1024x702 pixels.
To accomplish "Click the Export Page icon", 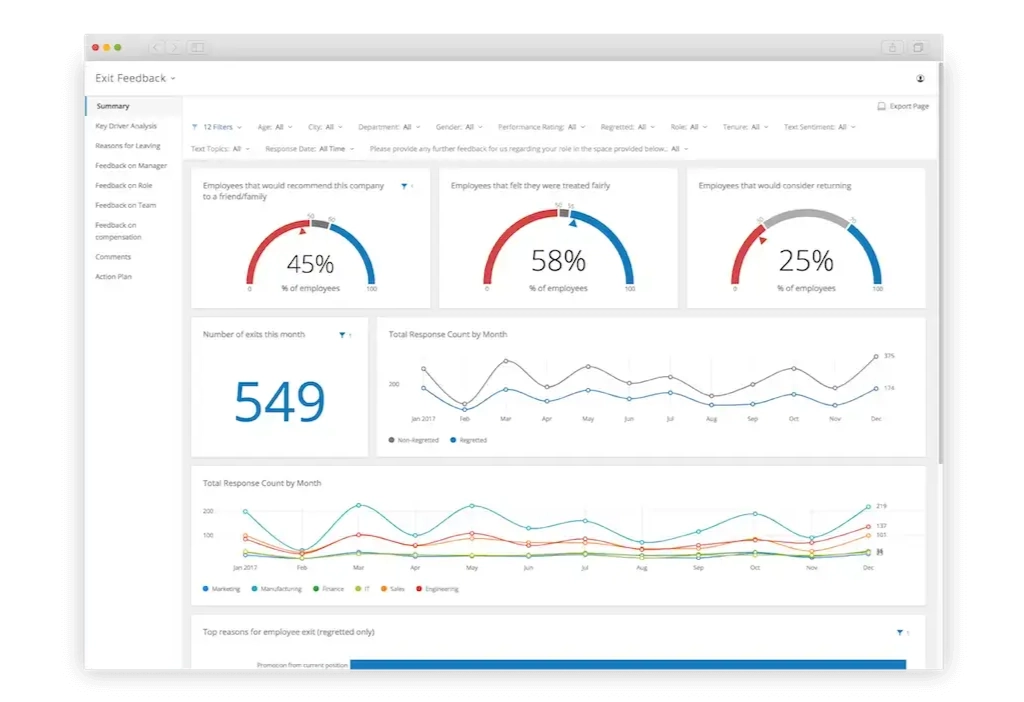I will (881, 106).
